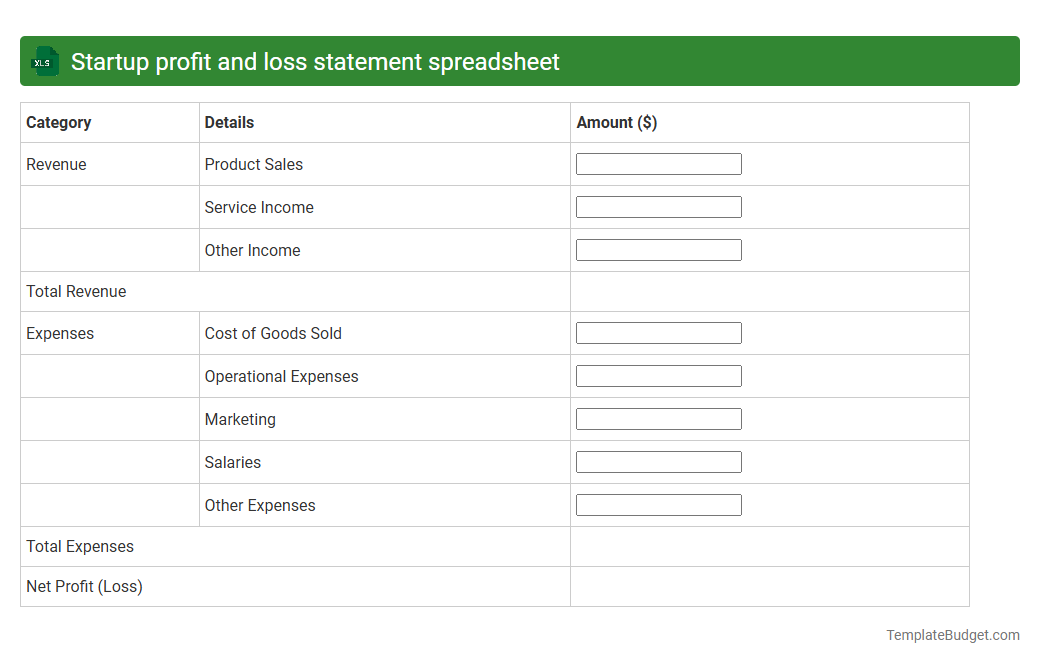Click the Service Income amount box
Viewport: 1040px width, 664px height.
(x=658, y=206)
